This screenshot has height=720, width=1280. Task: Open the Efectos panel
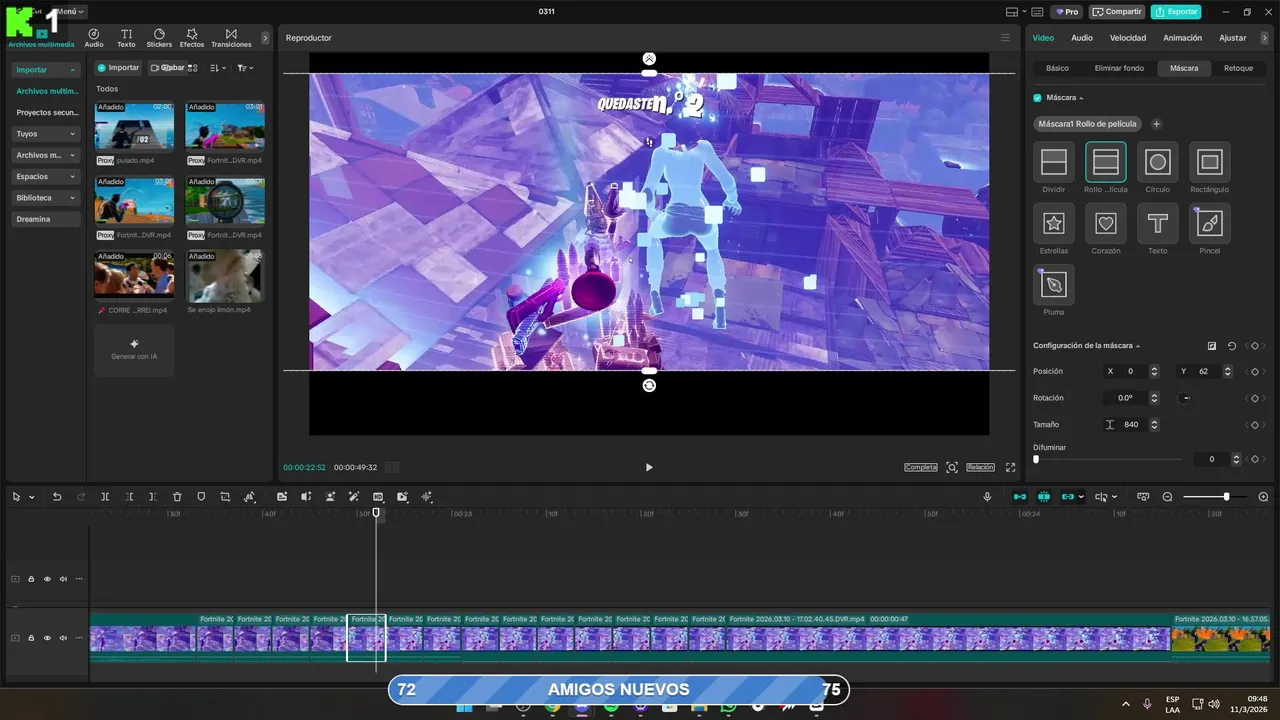pos(192,38)
